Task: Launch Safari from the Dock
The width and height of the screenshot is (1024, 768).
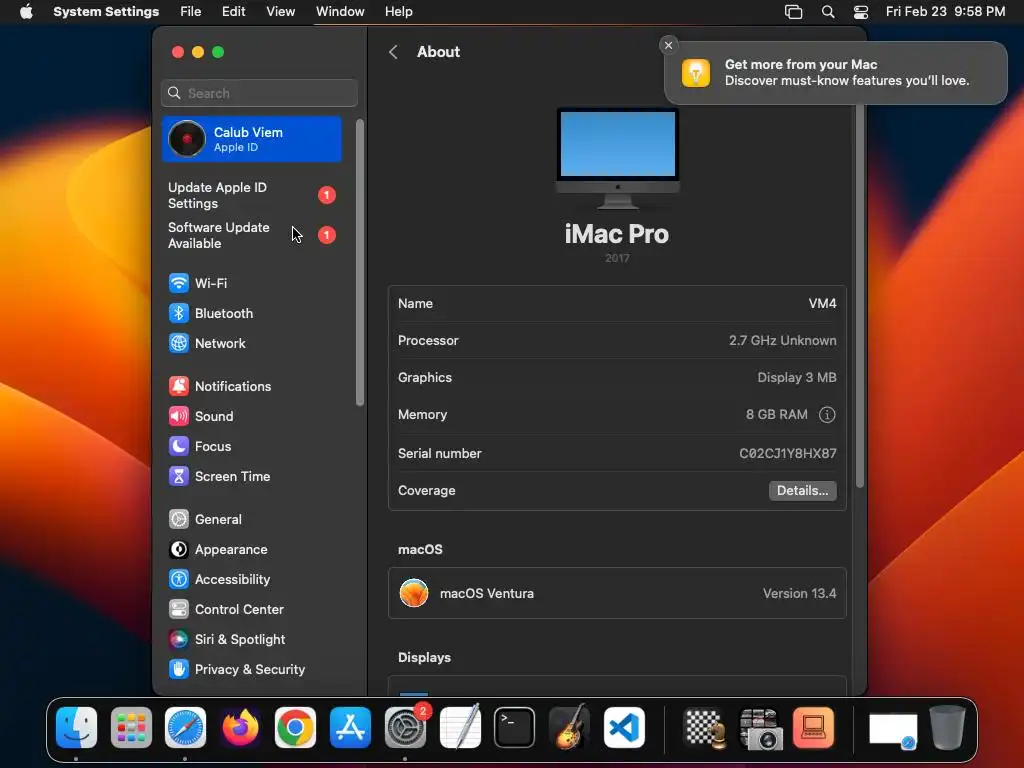Action: tap(185, 727)
